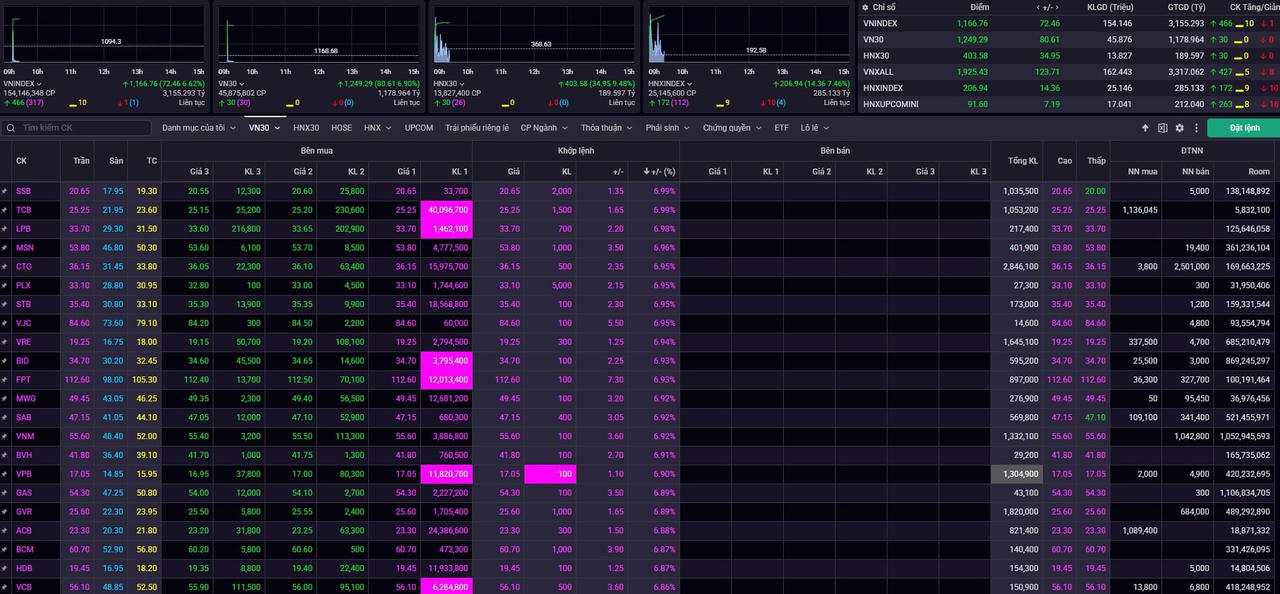Pin the SSB stock row
Image resolution: width=1280 pixels, height=594 pixels.
[x=5, y=191]
